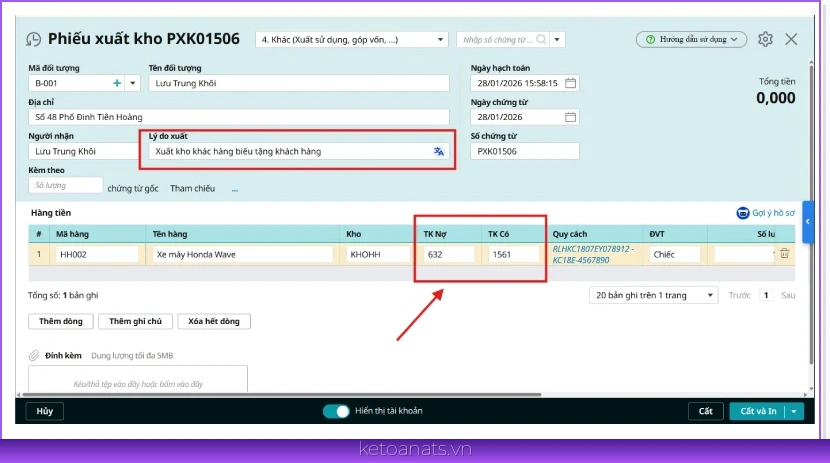Click the Thêm ghi chú button
The height and width of the screenshot is (463, 830).
(136, 321)
